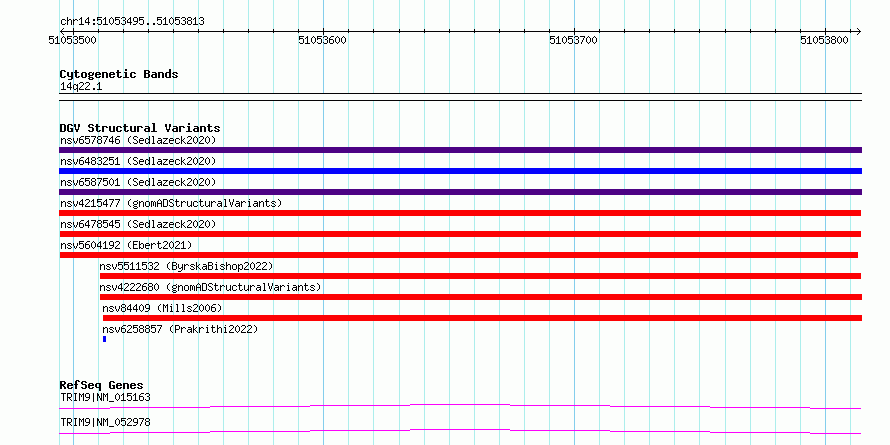
Task: Select the magenta line for TRIM9|NM_015163
Action: 460,406
